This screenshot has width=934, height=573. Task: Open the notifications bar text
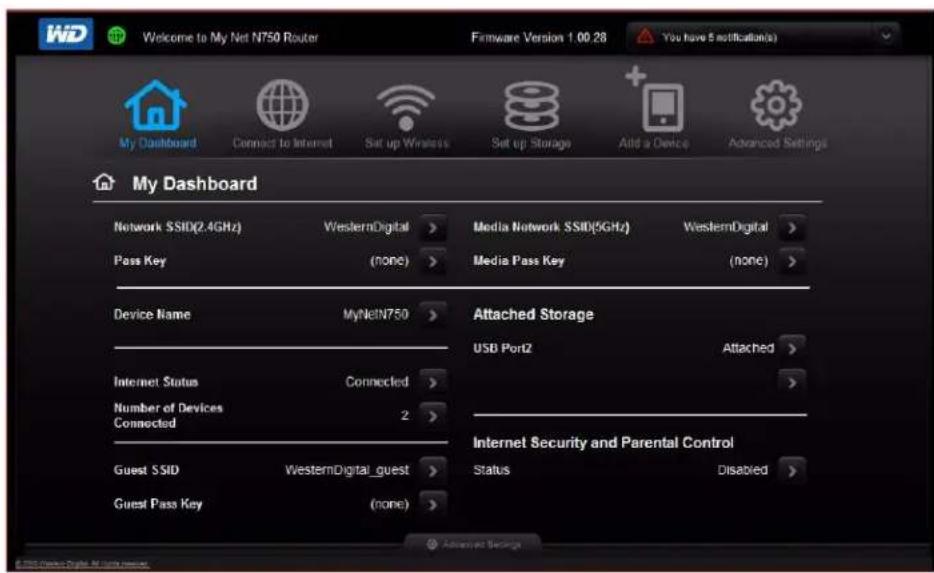coord(719,37)
